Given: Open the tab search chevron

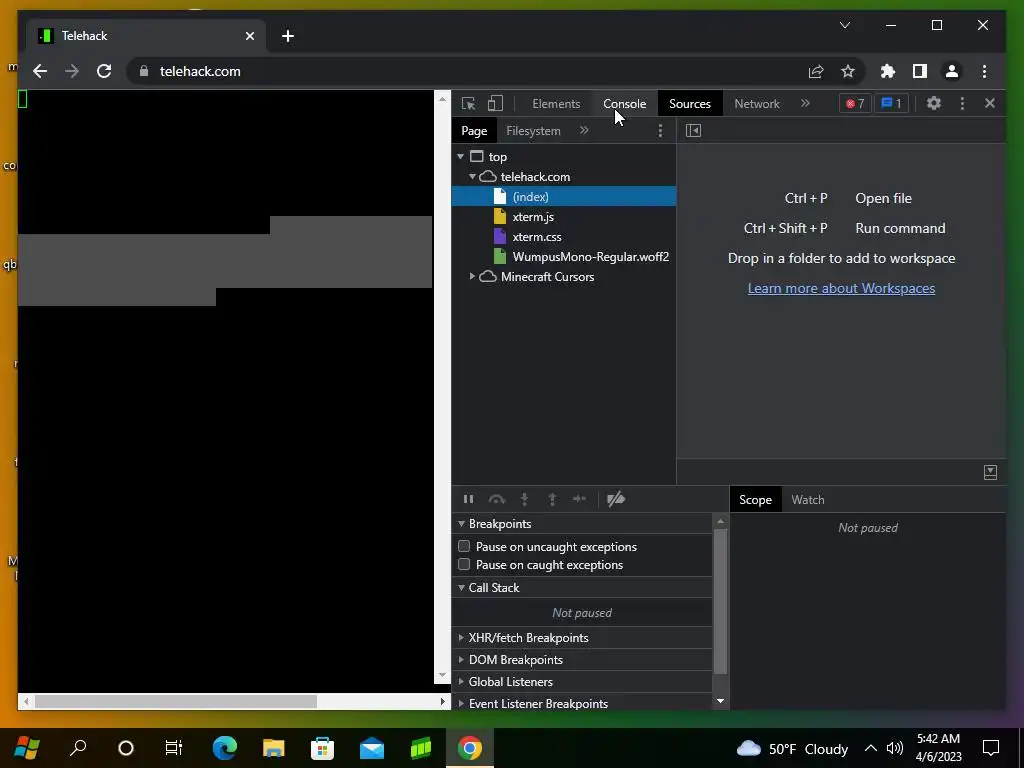Looking at the screenshot, I should (844, 25).
